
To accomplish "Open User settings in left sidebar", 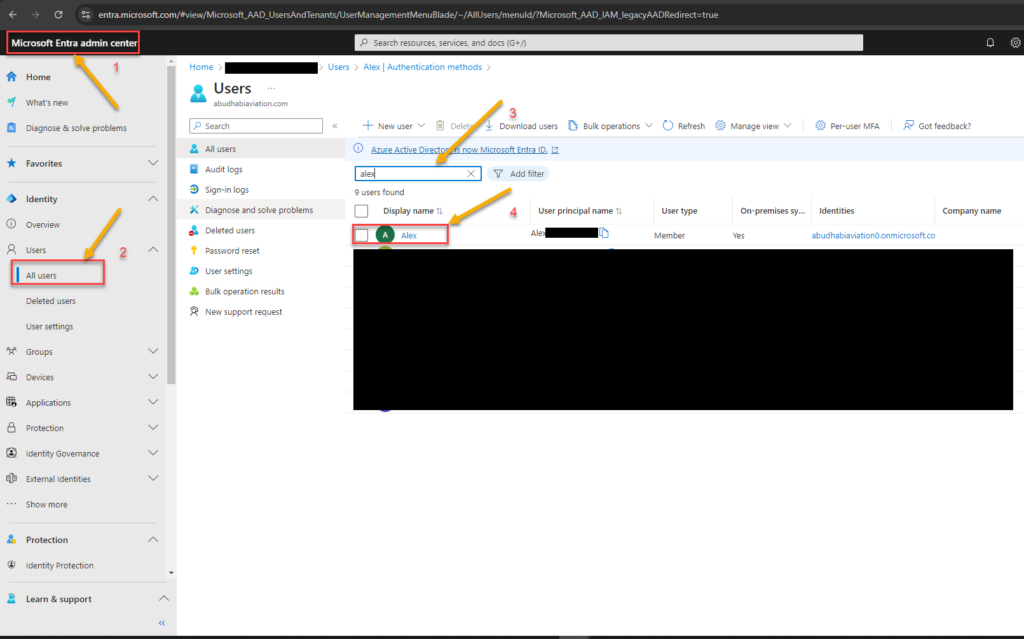I will [x=50, y=327].
